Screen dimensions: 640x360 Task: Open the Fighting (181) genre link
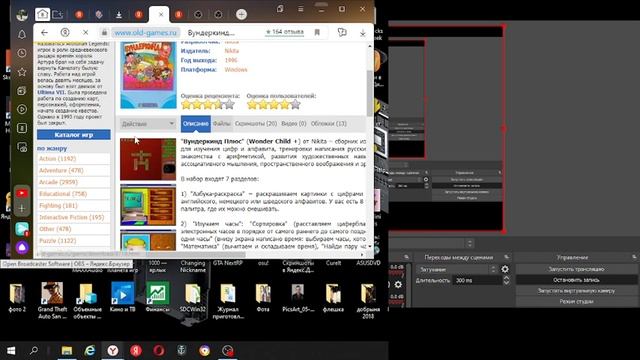coord(58,206)
